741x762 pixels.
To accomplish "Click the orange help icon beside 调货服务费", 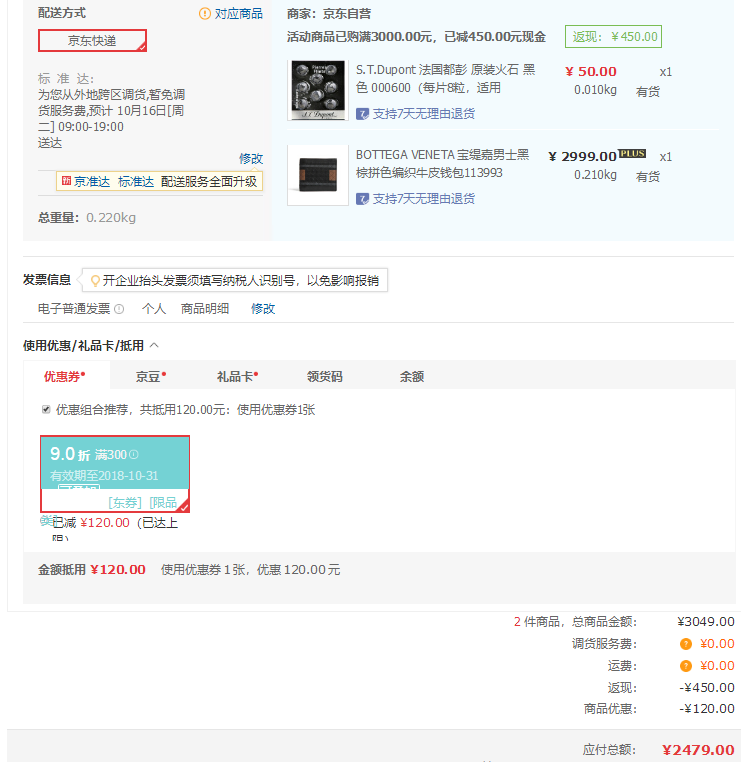I will [x=686, y=644].
